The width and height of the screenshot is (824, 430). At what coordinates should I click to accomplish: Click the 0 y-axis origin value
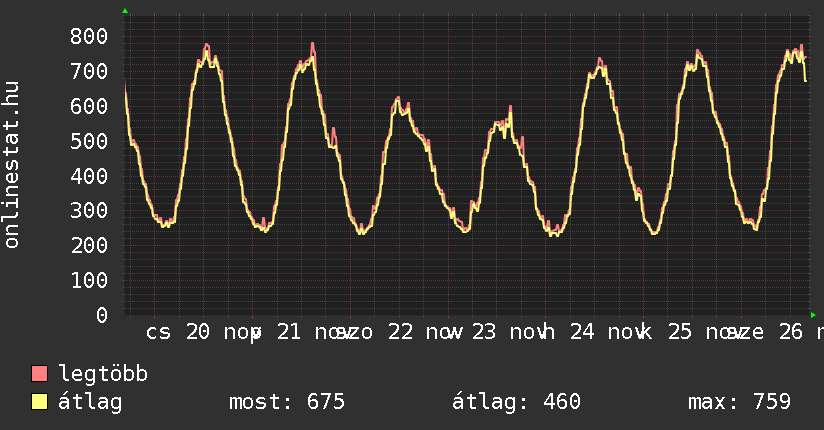click(102, 315)
